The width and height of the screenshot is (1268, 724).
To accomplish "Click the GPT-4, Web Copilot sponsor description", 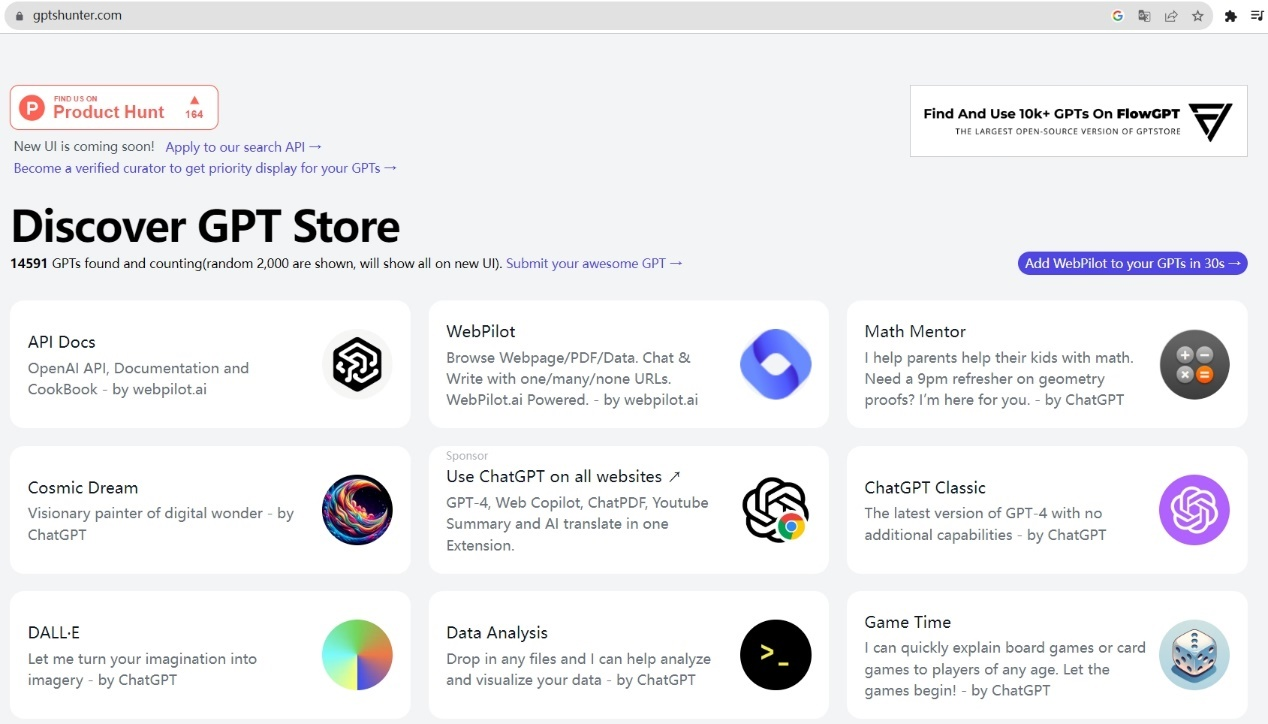I will coord(577,524).
